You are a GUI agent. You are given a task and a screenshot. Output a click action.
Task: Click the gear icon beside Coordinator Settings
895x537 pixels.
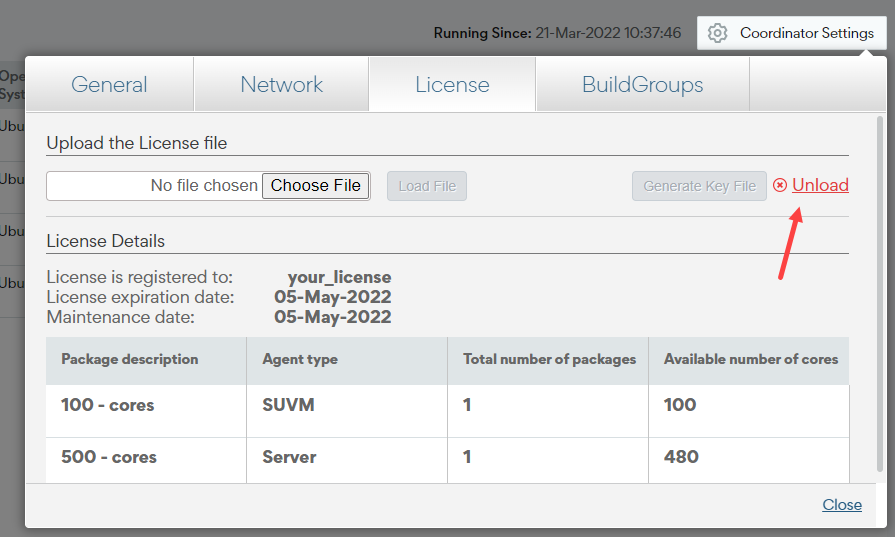pyautogui.click(x=717, y=33)
